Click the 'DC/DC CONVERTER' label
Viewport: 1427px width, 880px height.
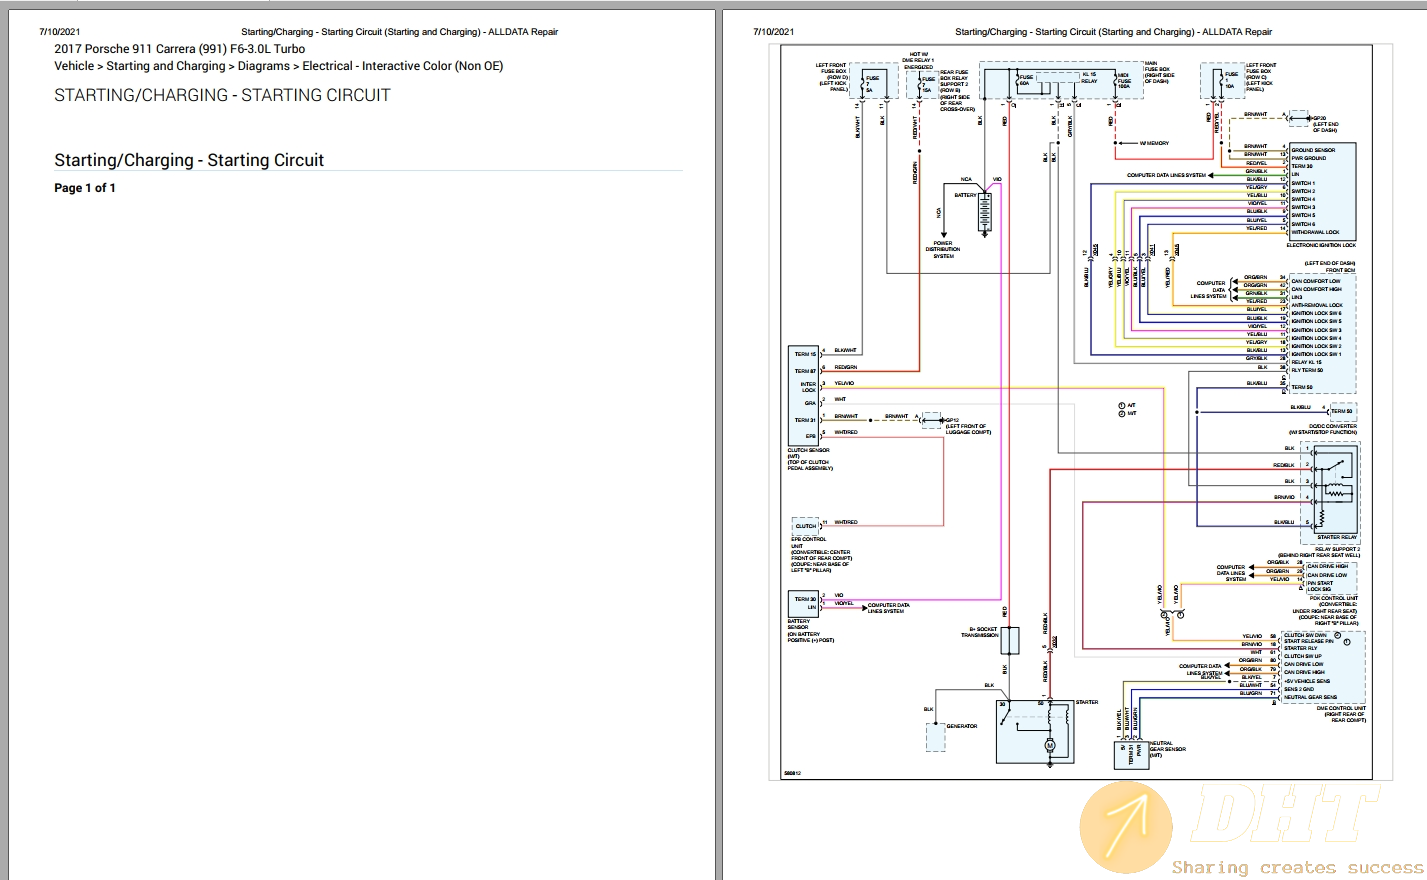click(1333, 426)
